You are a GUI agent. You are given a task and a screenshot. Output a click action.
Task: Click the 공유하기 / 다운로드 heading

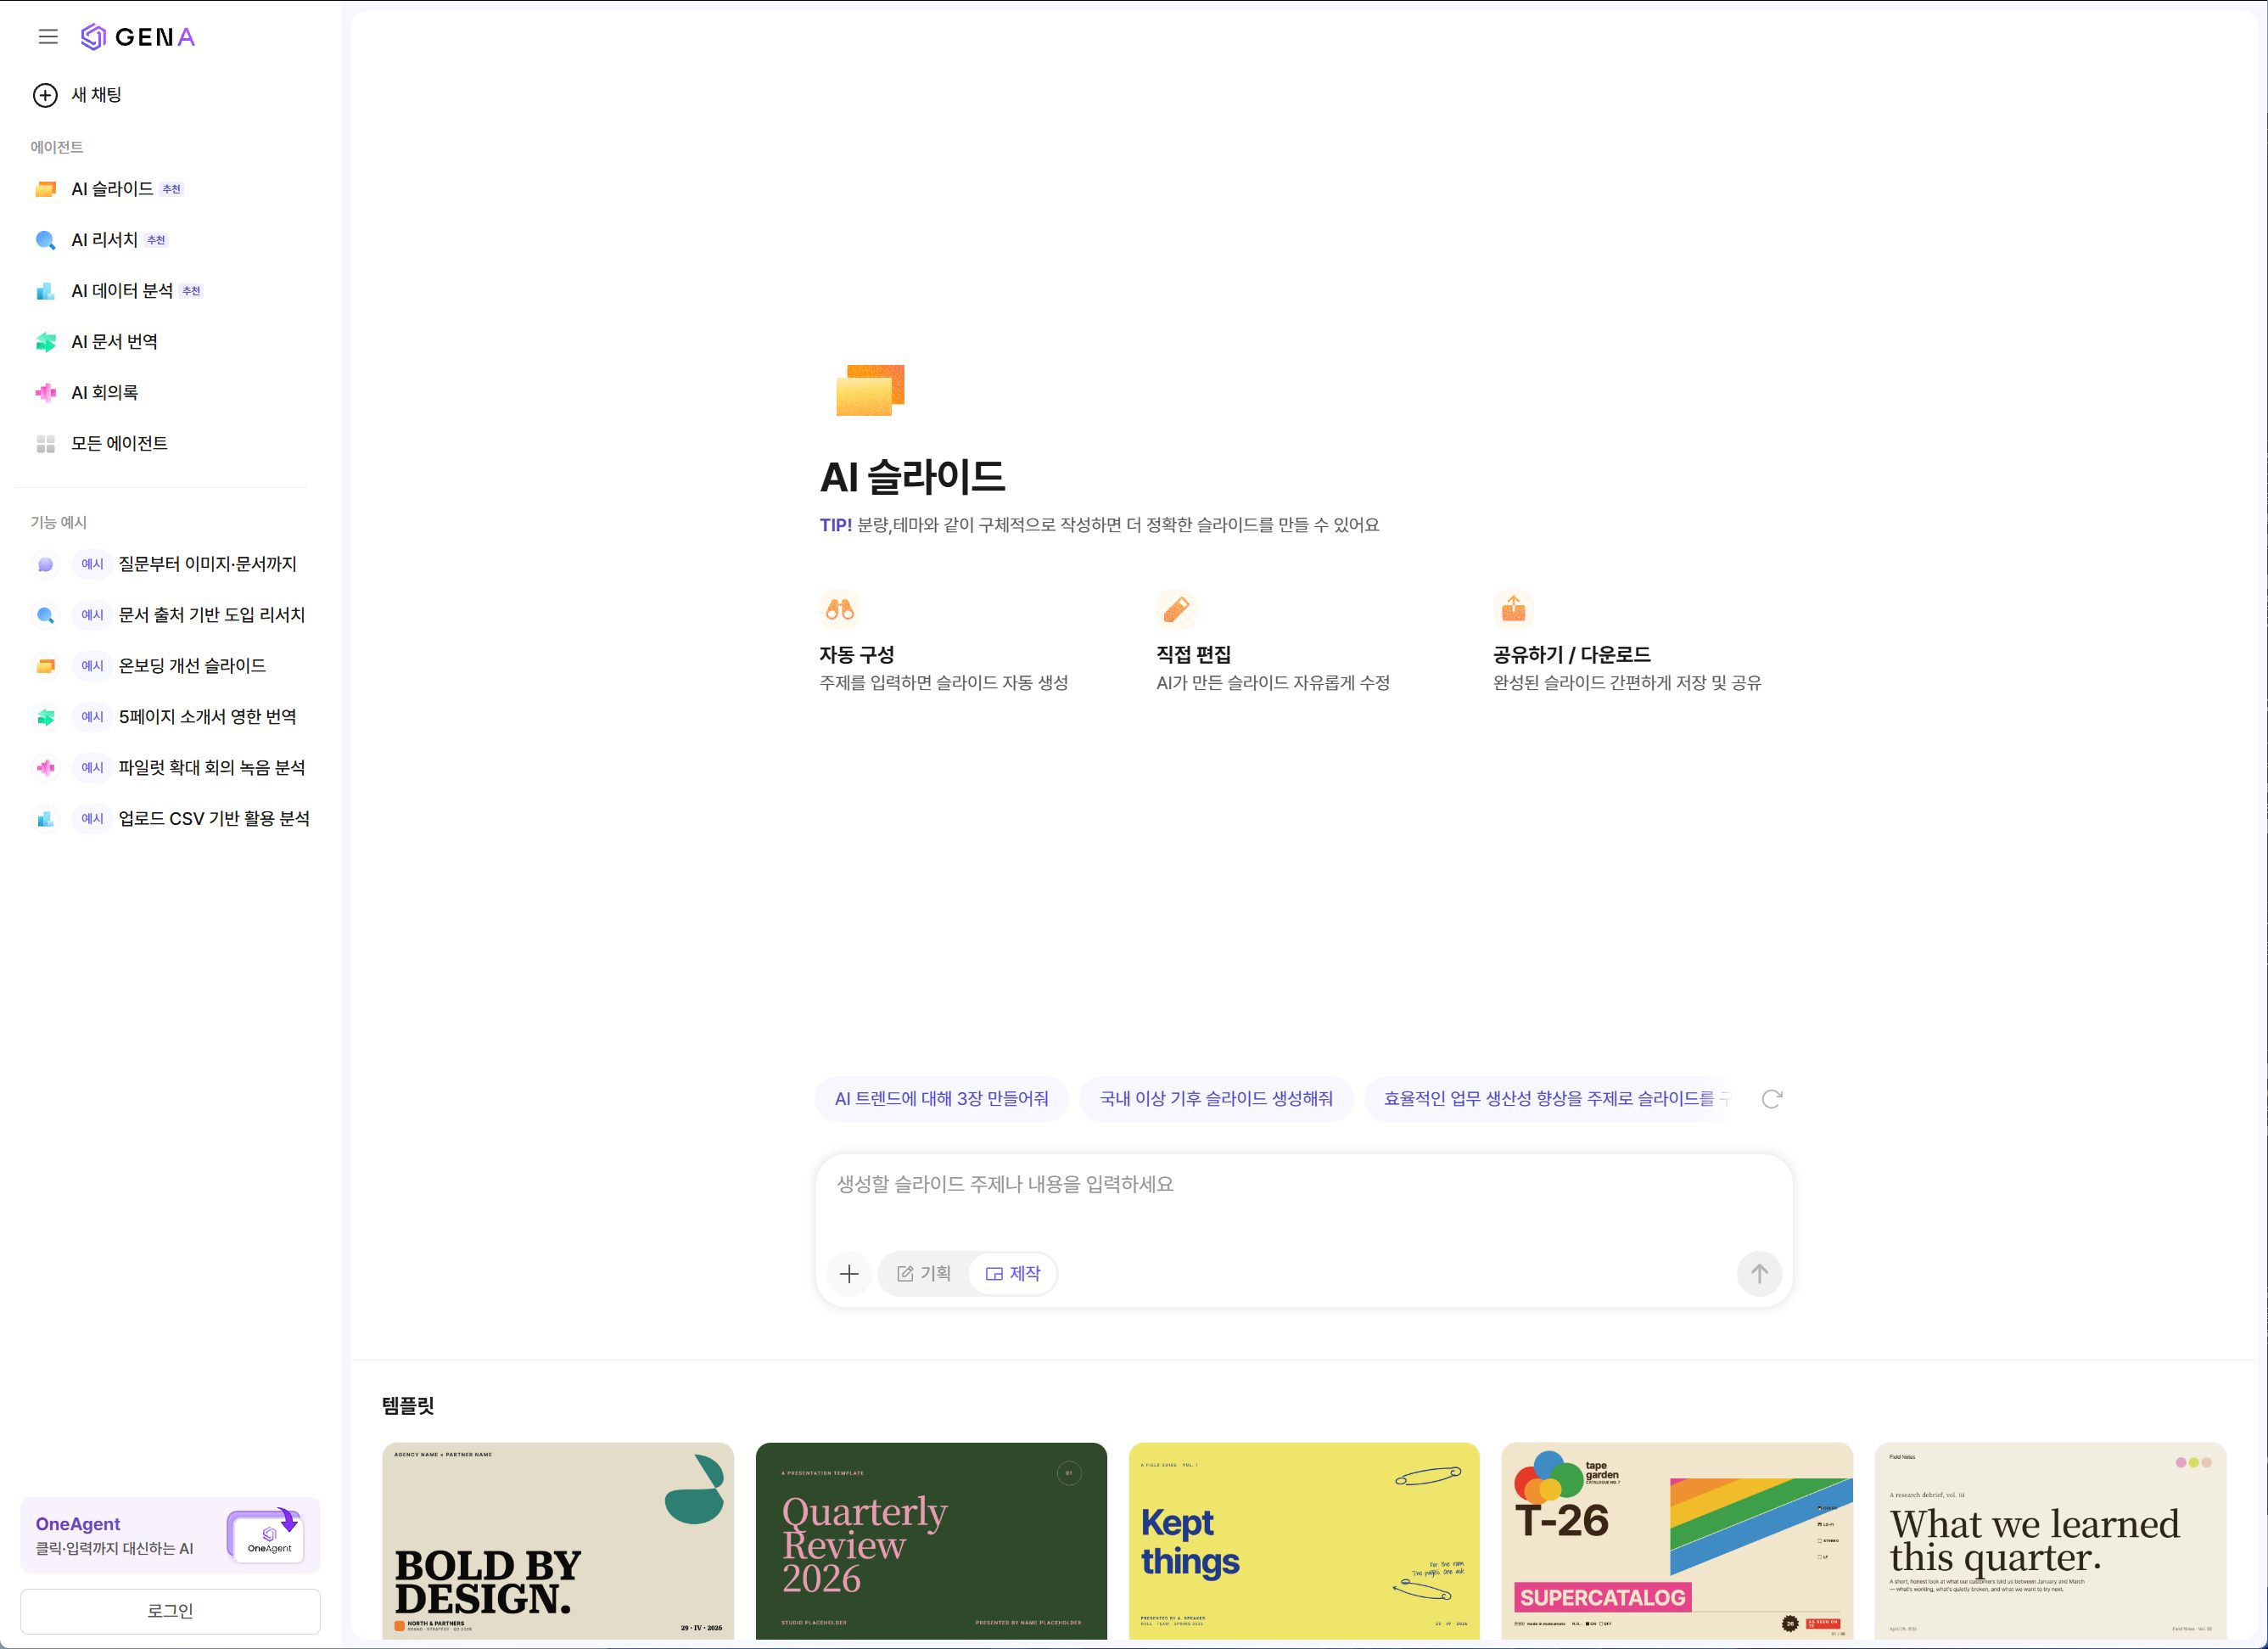pos(1572,655)
